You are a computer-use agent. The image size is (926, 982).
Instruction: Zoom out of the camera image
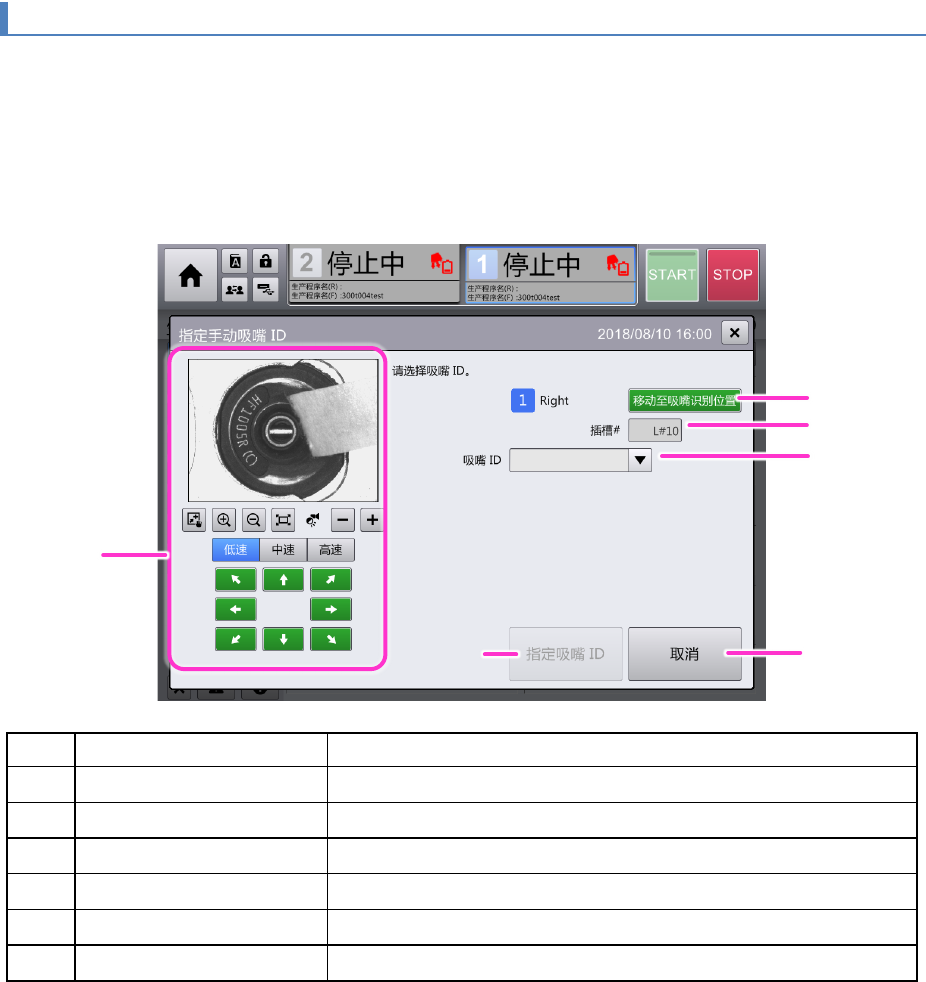(254, 520)
